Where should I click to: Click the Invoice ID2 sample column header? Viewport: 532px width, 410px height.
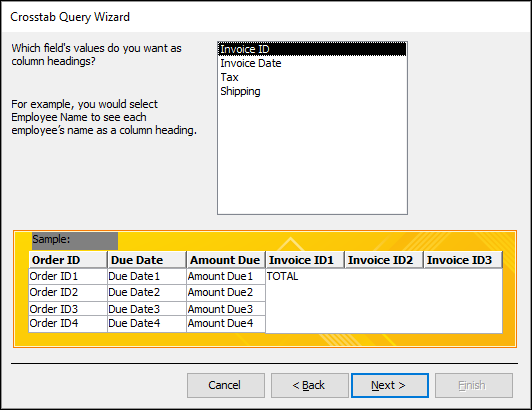click(x=384, y=260)
